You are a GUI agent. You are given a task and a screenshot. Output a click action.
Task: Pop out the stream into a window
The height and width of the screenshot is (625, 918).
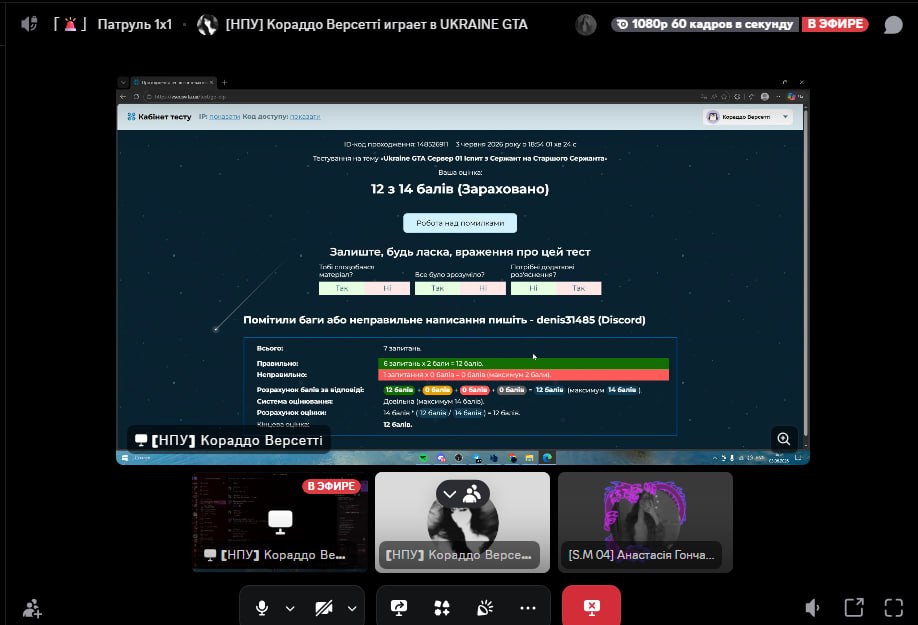(x=854, y=607)
